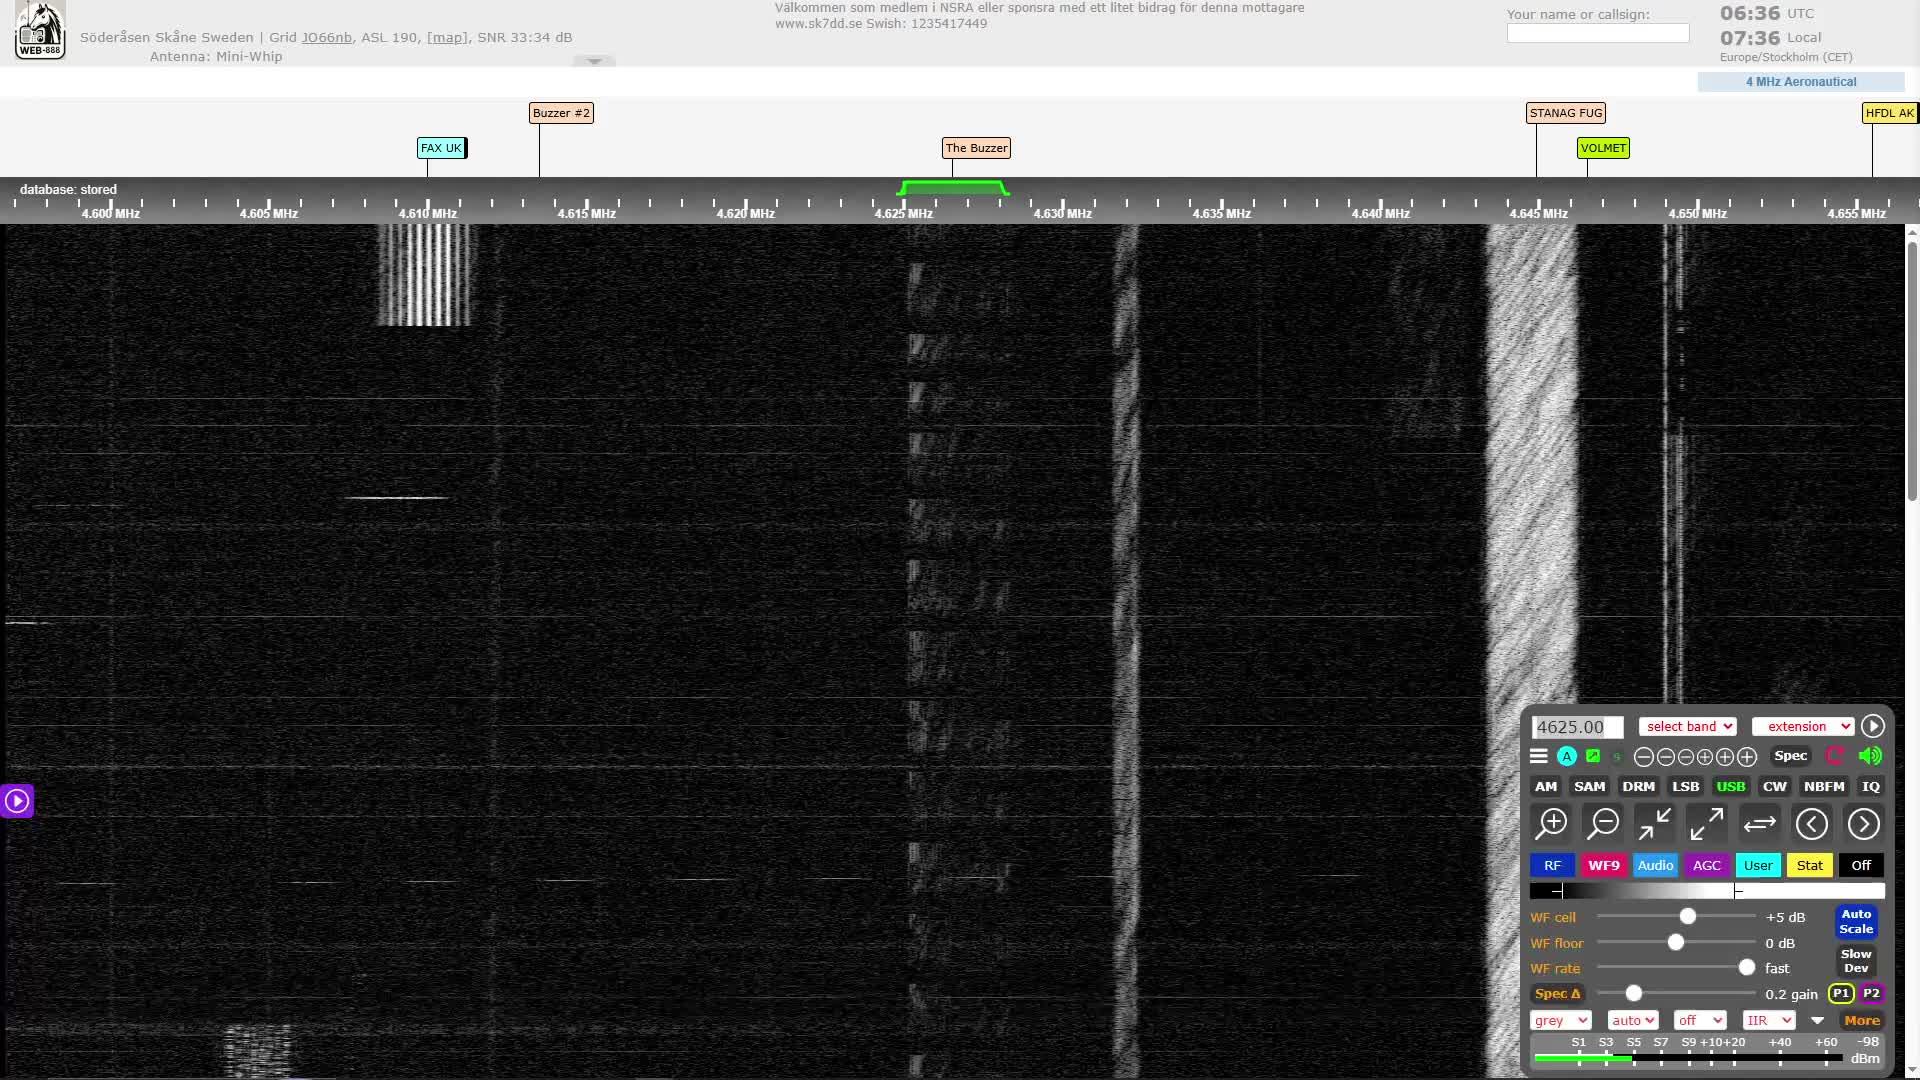Click the max zoom-in converging arrows icon
1920x1080 pixels.
(x=1655, y=824)
